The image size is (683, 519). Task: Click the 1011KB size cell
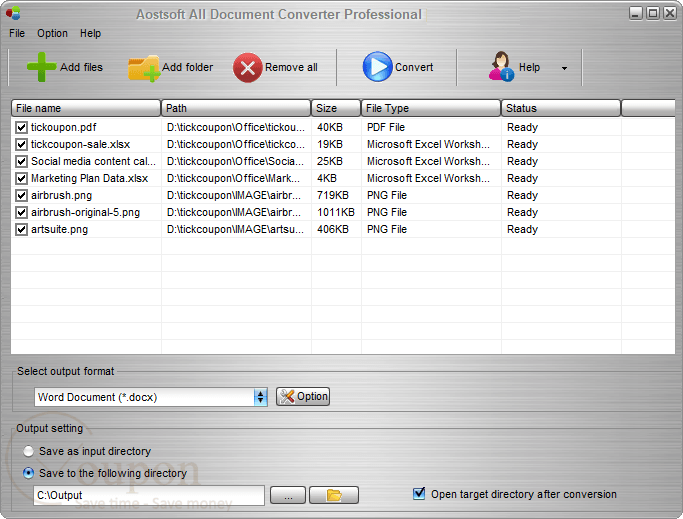pyautogui.click(x=336, y=212)
